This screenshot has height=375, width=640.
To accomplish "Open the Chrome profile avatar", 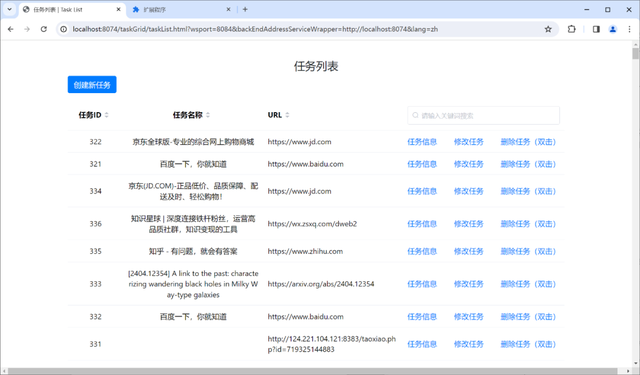I will (x=613, y=29).
